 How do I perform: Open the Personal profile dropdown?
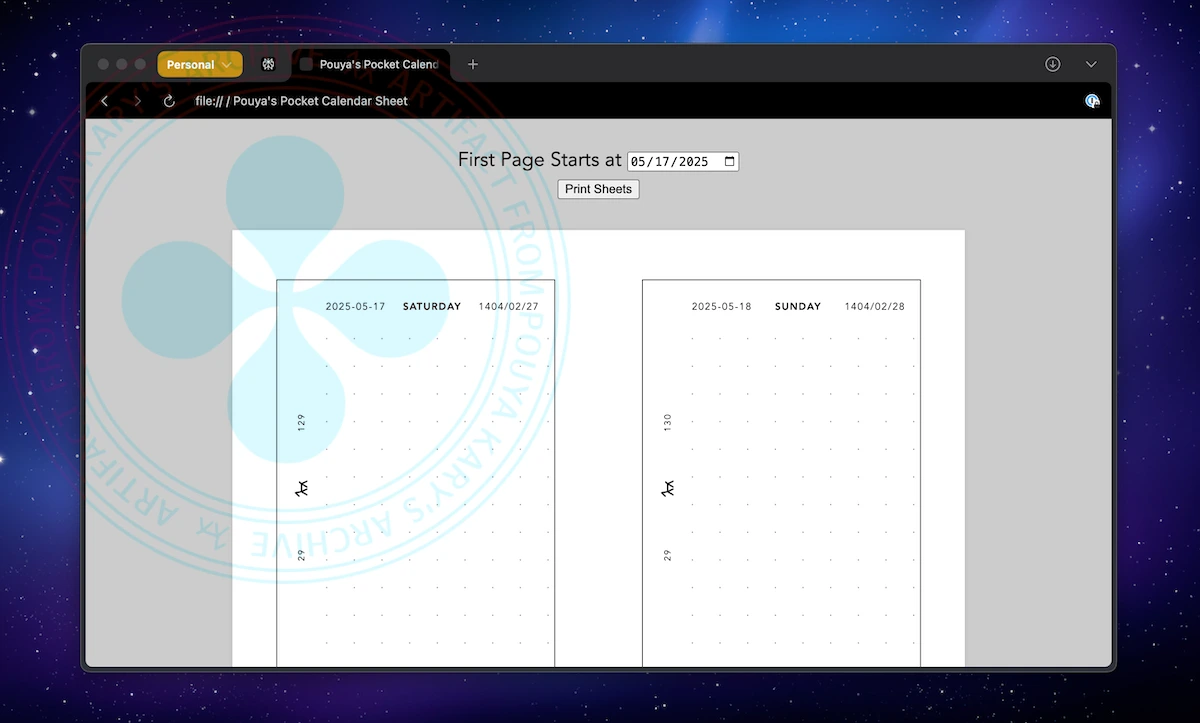(x=200, y=64)
